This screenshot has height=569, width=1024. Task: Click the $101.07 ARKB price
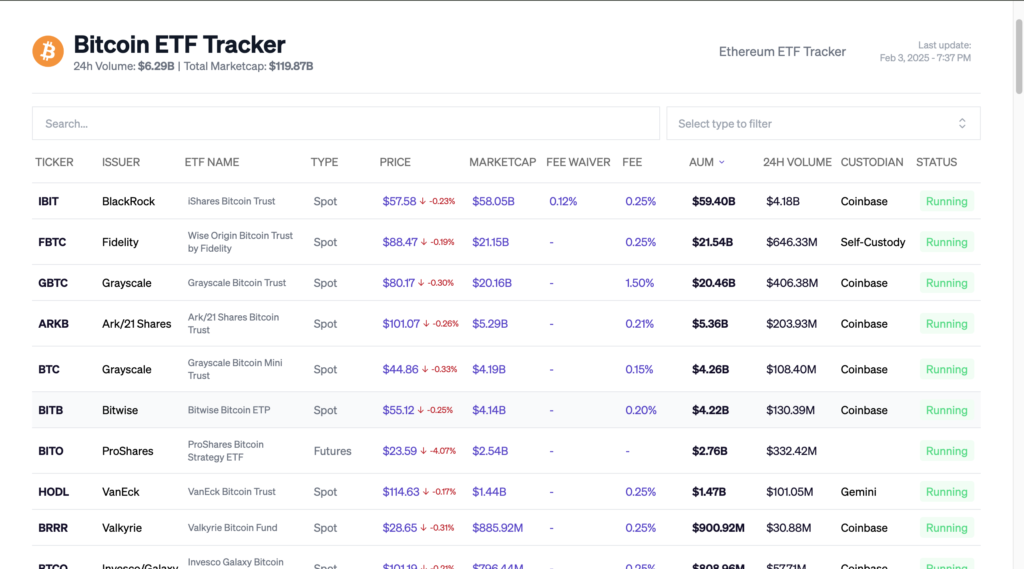pos(401,323)
